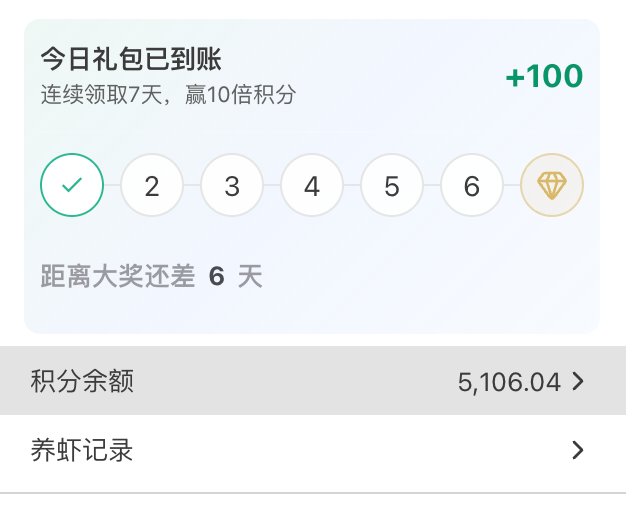The height and width of the screenshot is (520, 626).
Task: Click the 距离大奖还差 countdown label
Action: click(118, 277)
